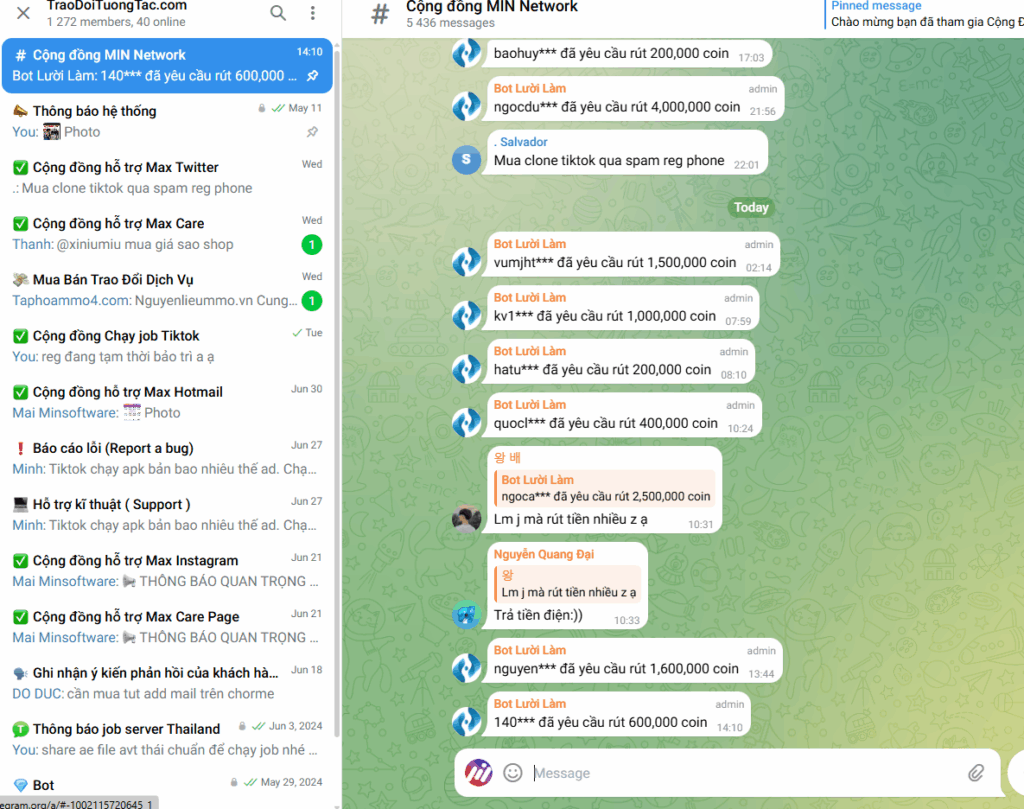Click the lock icon on Thông báo hệ thống topic
Image resolution: width=1024 pixels, height=809 pixels.
click(x=262, y=108)
